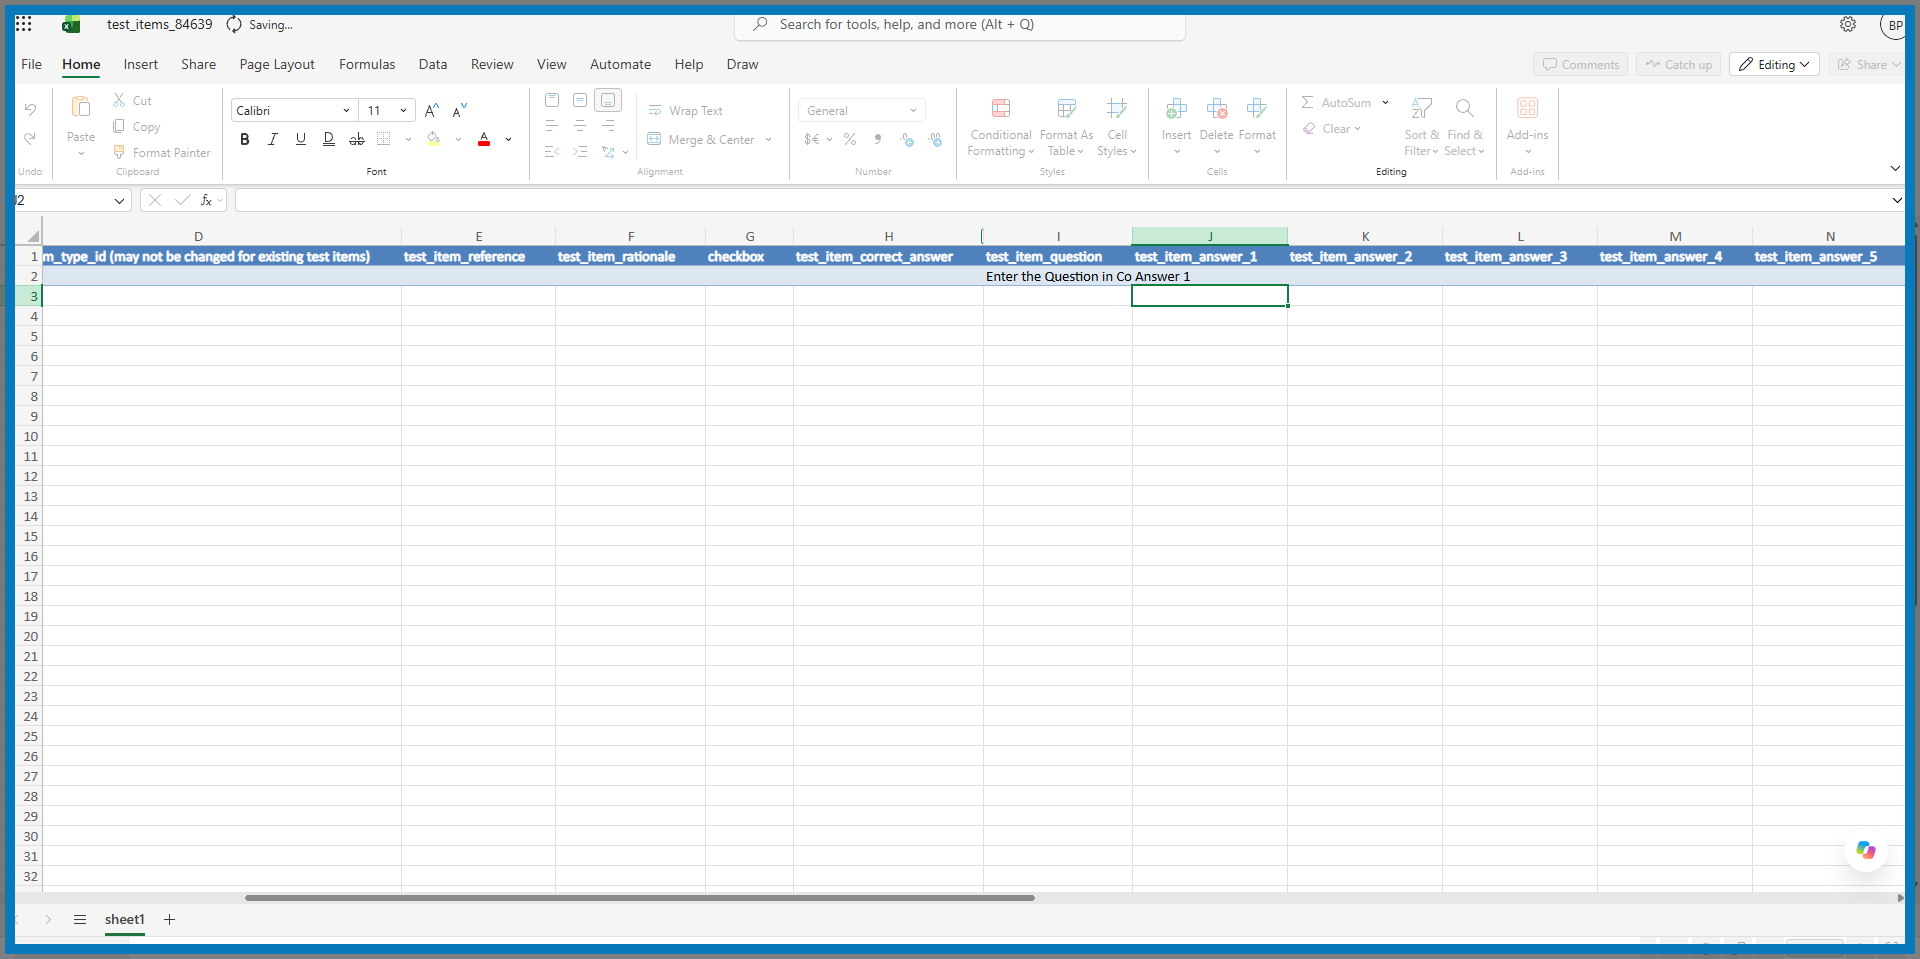1920x959 pixels.
Task: Click the Cut scissors button
Action: 132,101
